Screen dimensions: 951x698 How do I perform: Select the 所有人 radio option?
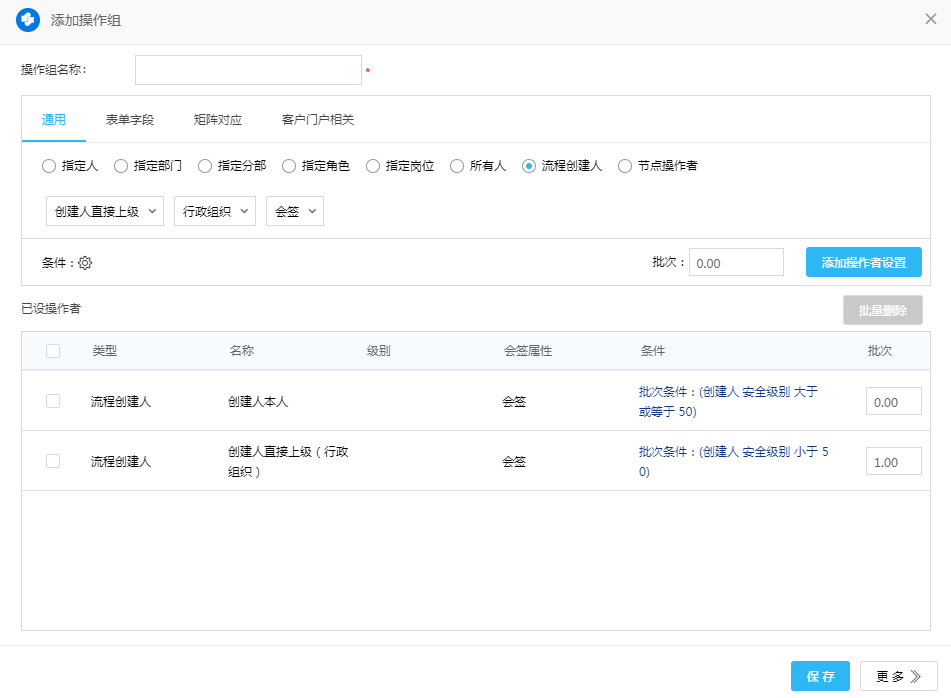[x=457, y=166]
